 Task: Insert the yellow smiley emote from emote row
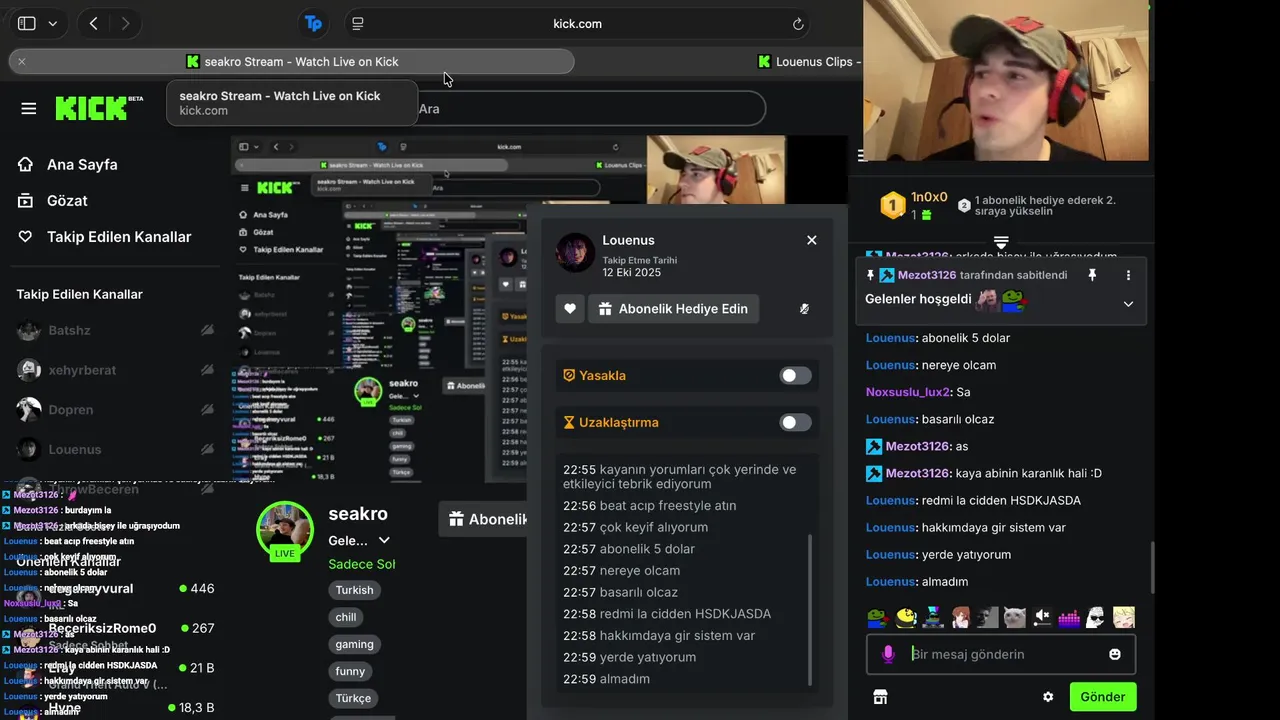(x=906, y=617)
